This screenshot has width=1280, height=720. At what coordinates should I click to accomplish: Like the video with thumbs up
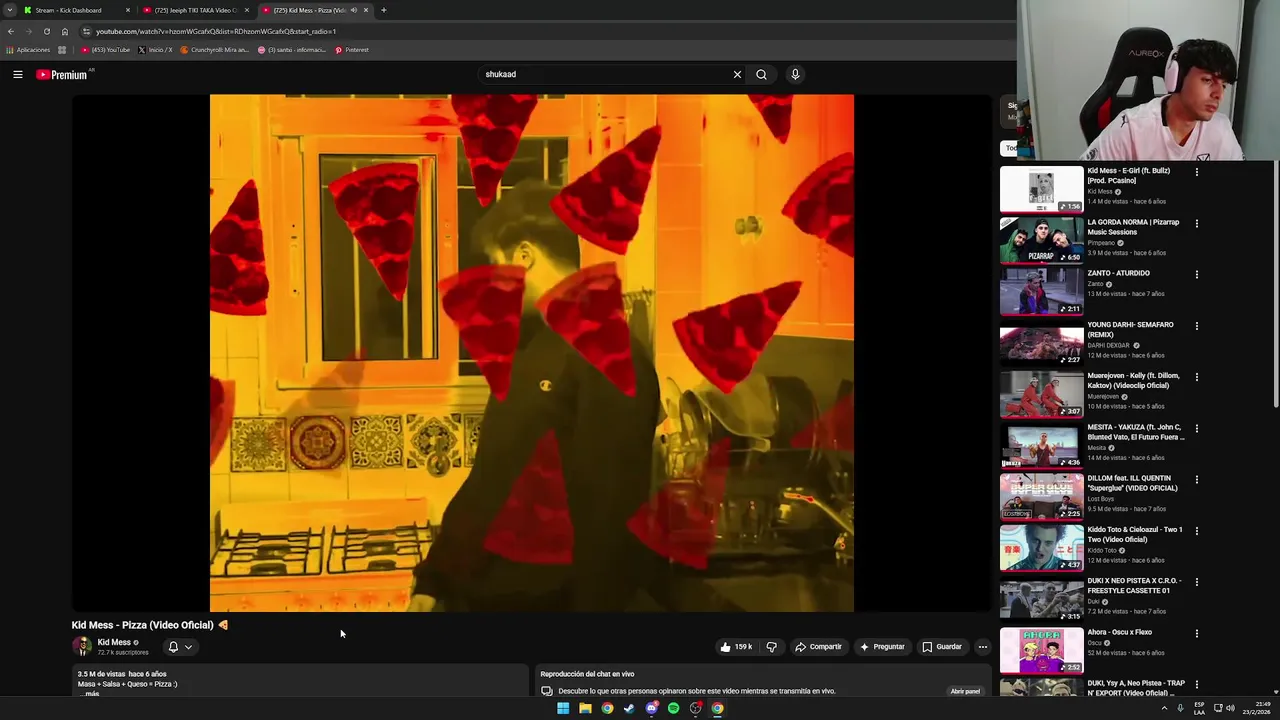736,647
